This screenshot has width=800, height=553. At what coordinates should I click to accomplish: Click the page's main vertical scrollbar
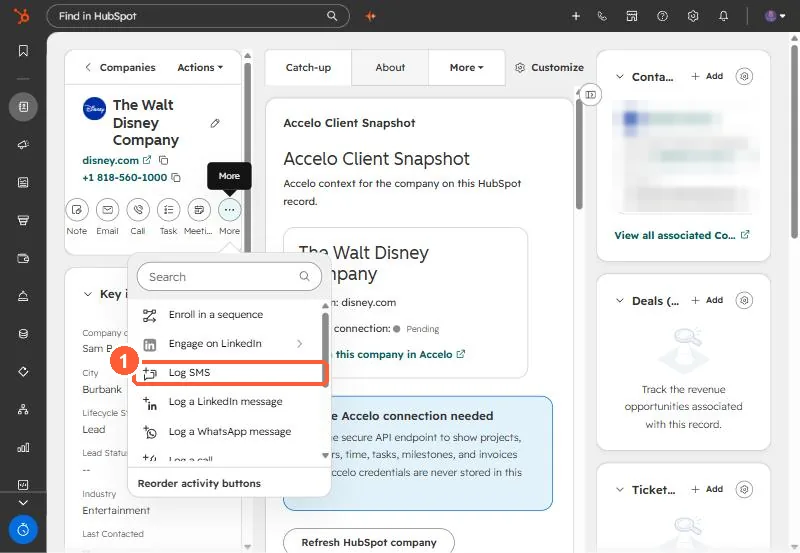click(795, 143)
